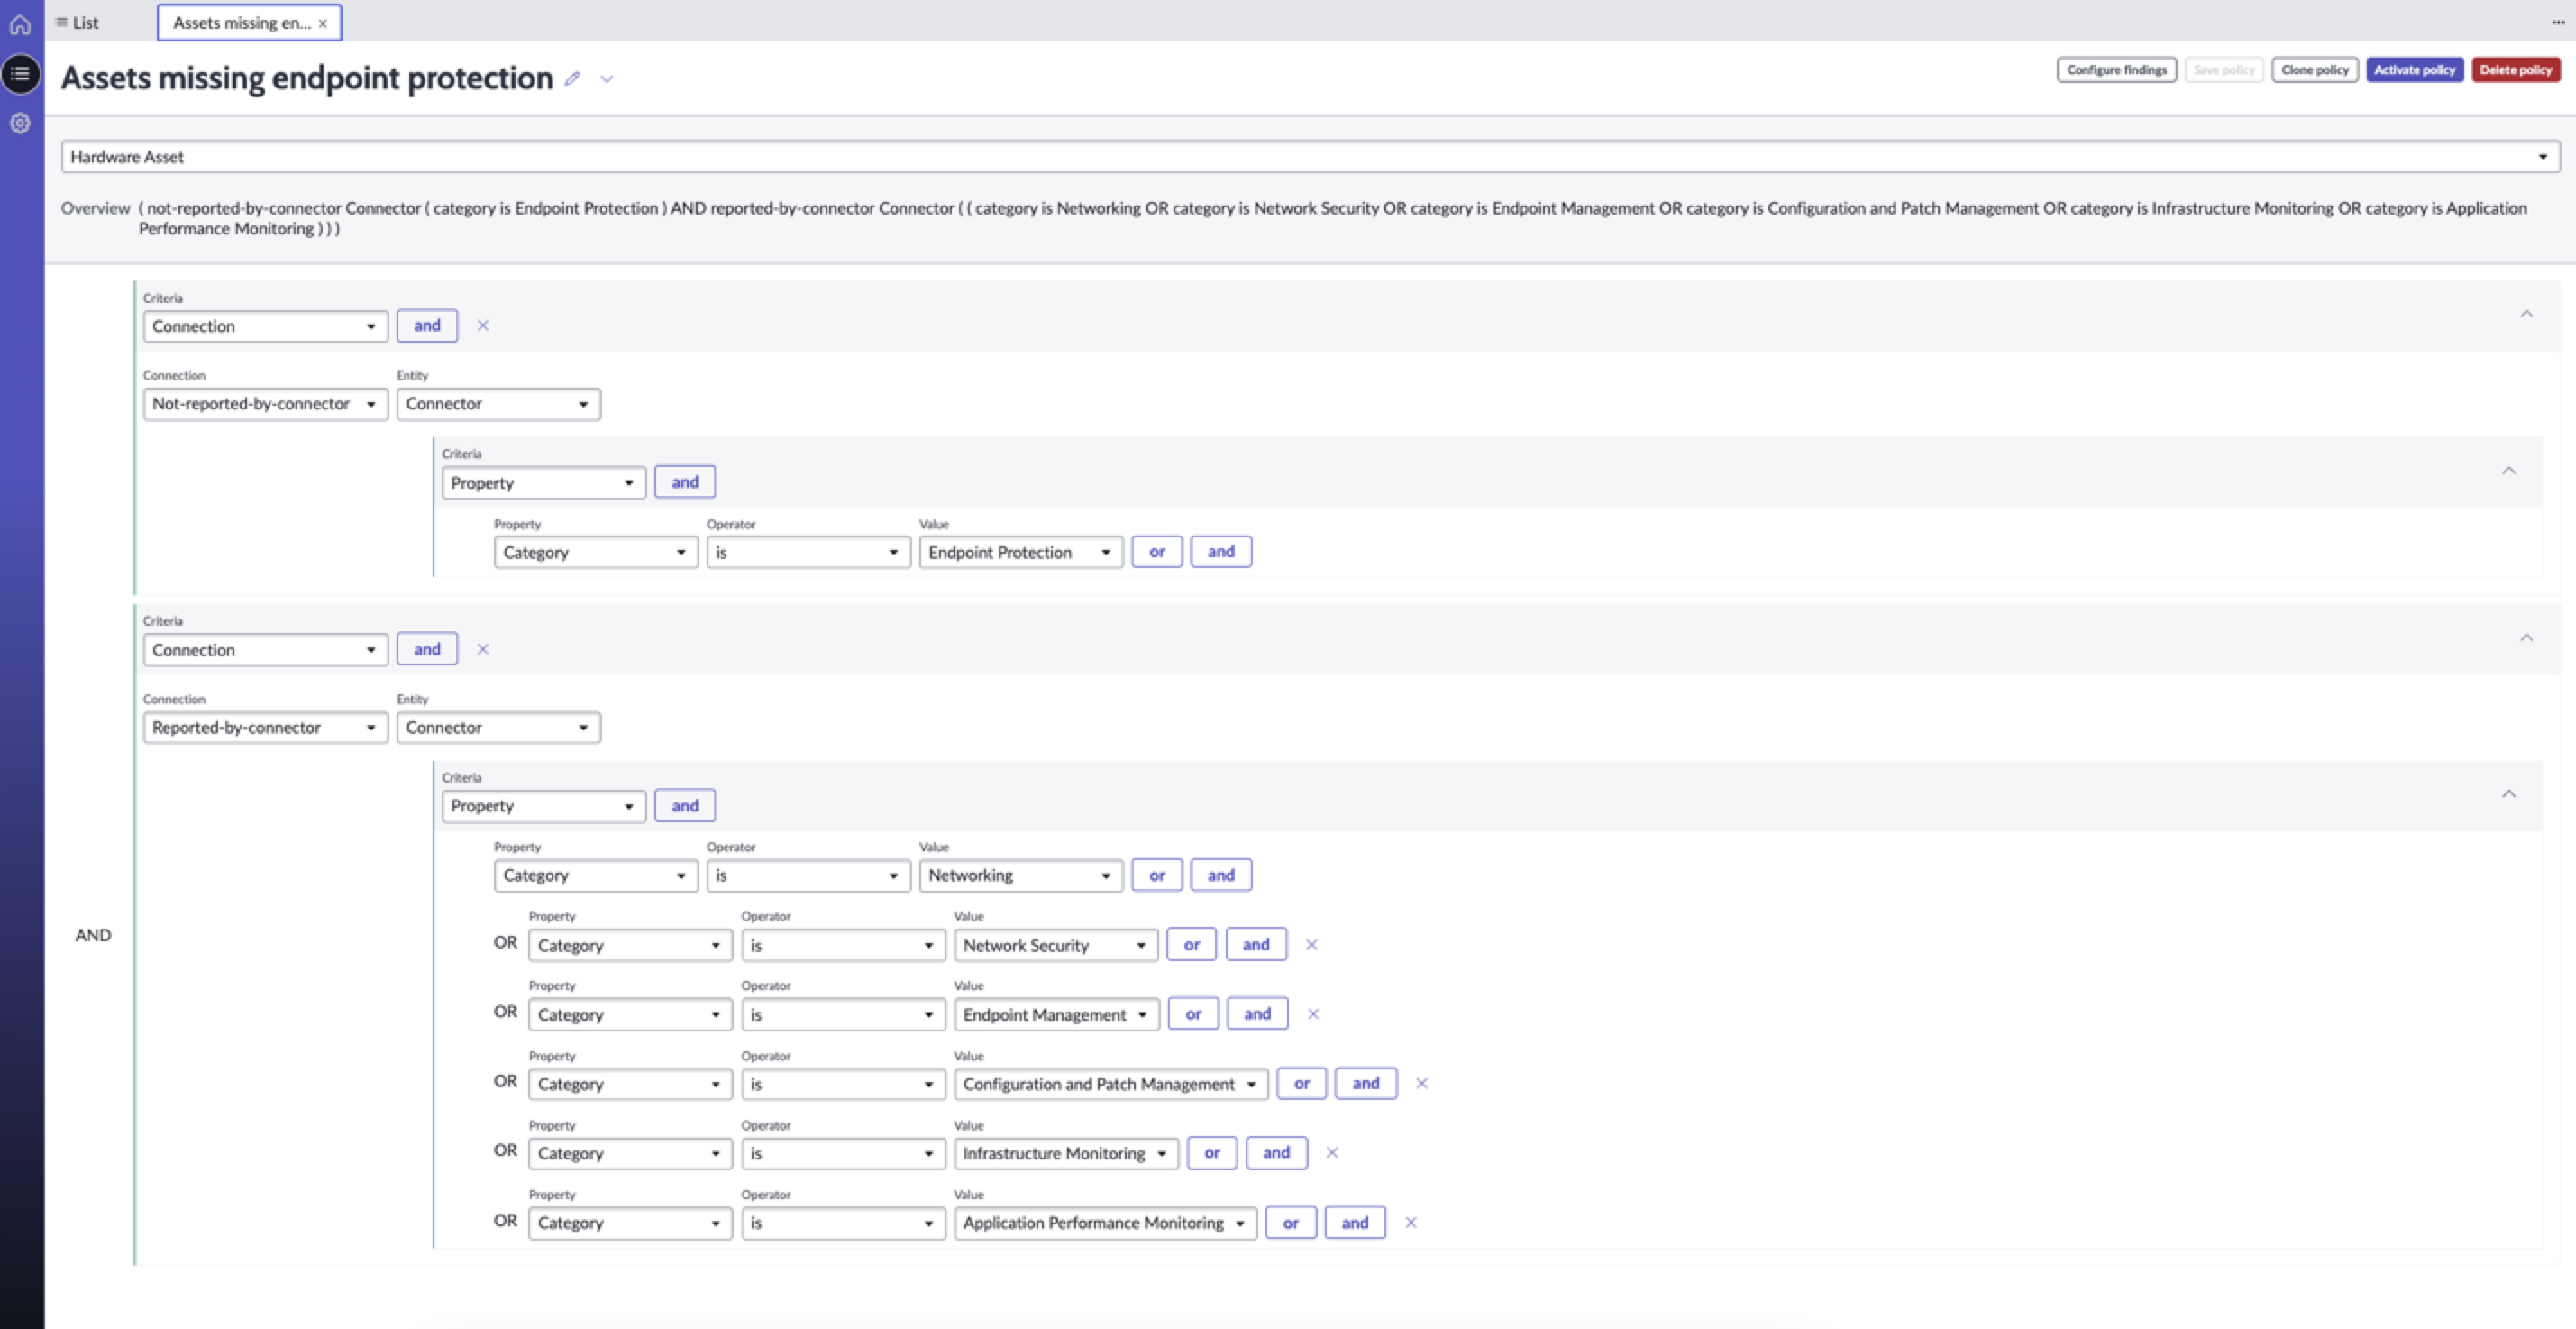2576x1329 pixels.
Task: Click 'and' next to Network Security
Action: pos(1256,945)
